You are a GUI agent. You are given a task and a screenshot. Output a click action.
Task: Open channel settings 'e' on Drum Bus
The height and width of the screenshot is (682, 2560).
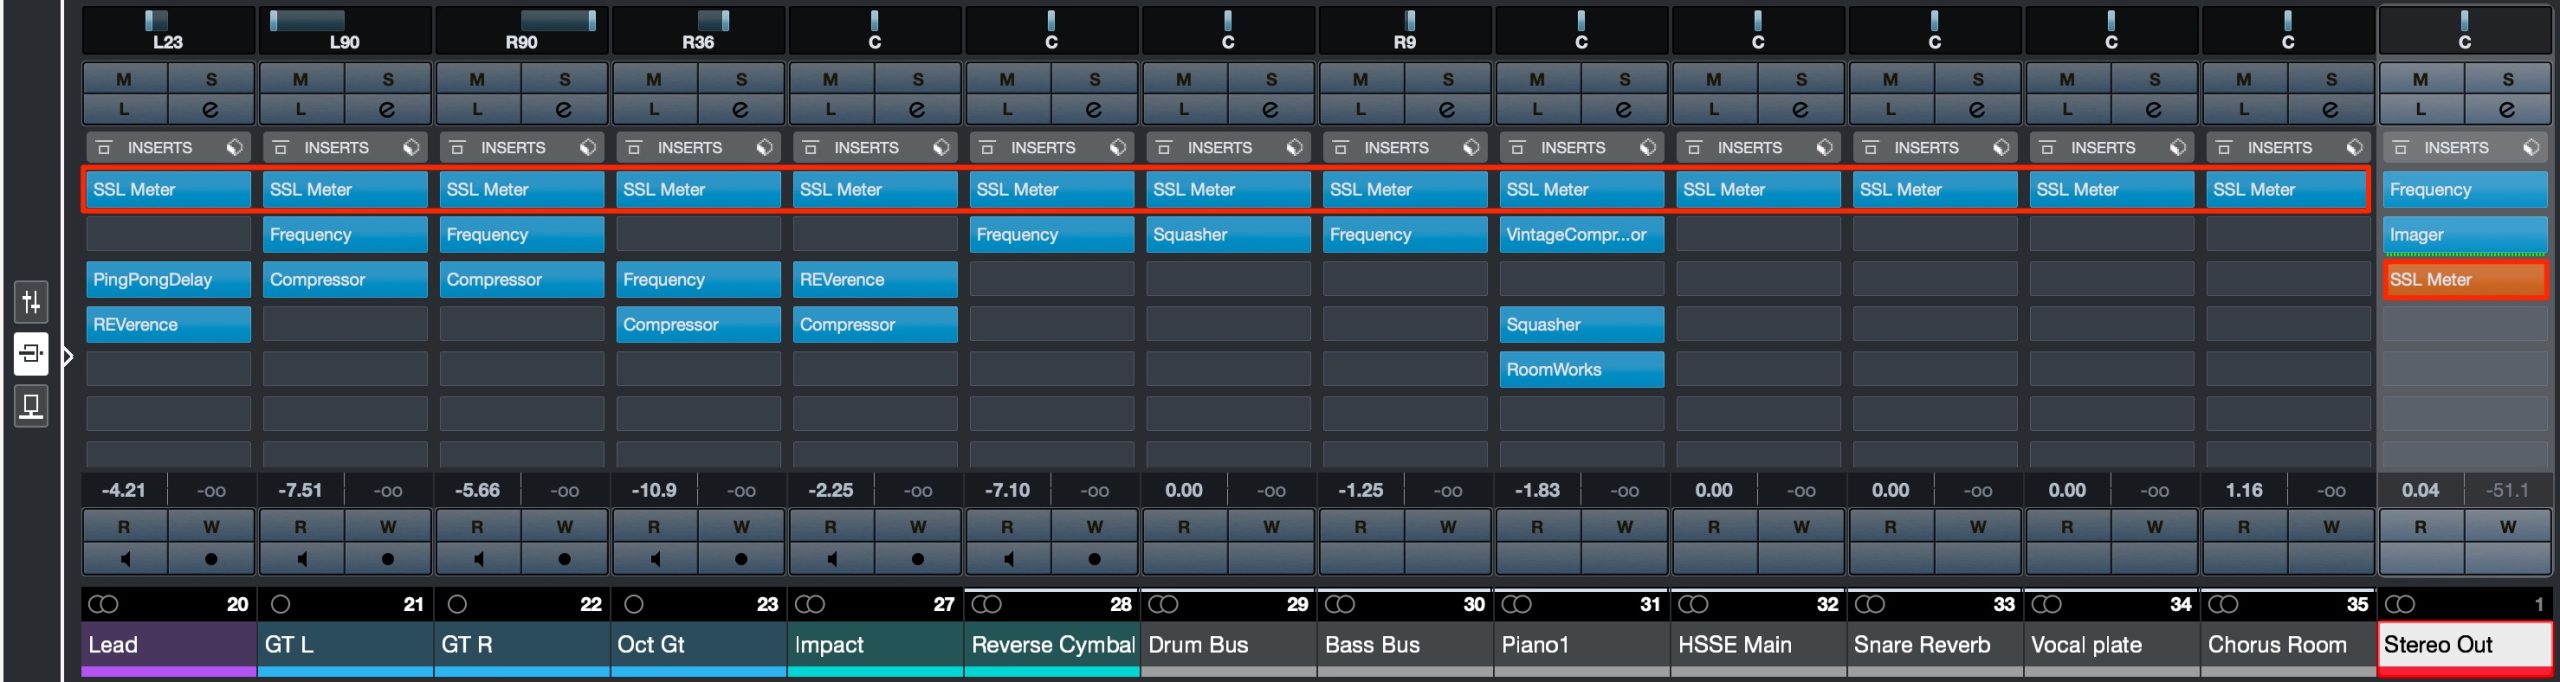click(1271, 109)
